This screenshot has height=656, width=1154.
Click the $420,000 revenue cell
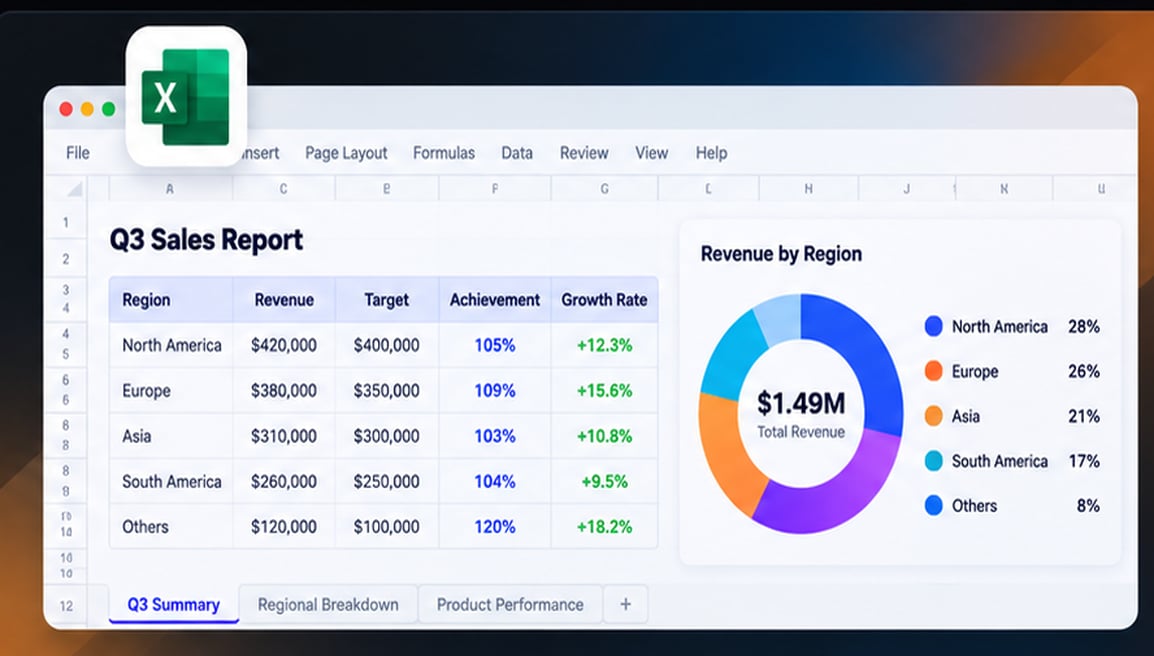[284, 345]
